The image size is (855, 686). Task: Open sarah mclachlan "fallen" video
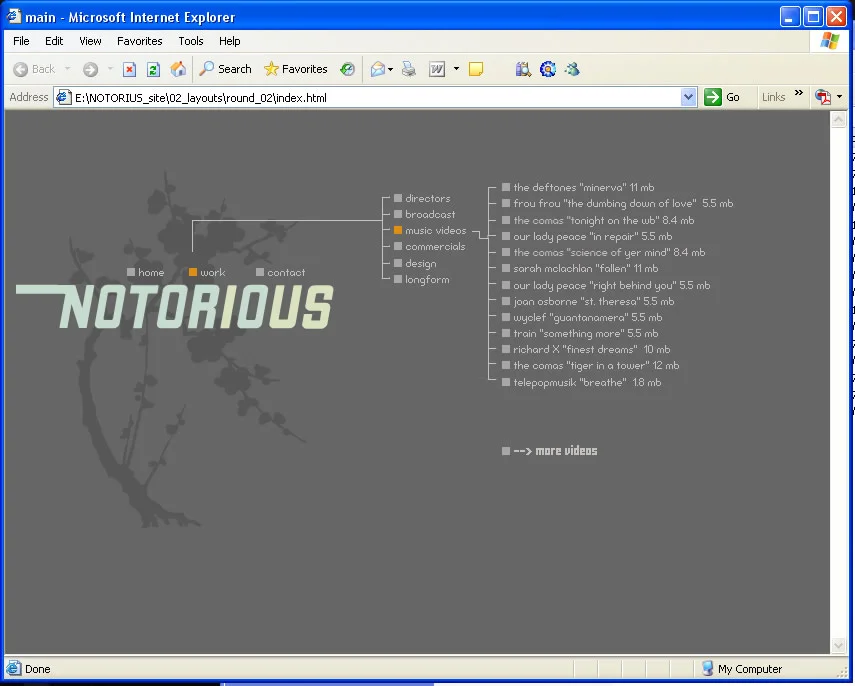tap(580, 268)
